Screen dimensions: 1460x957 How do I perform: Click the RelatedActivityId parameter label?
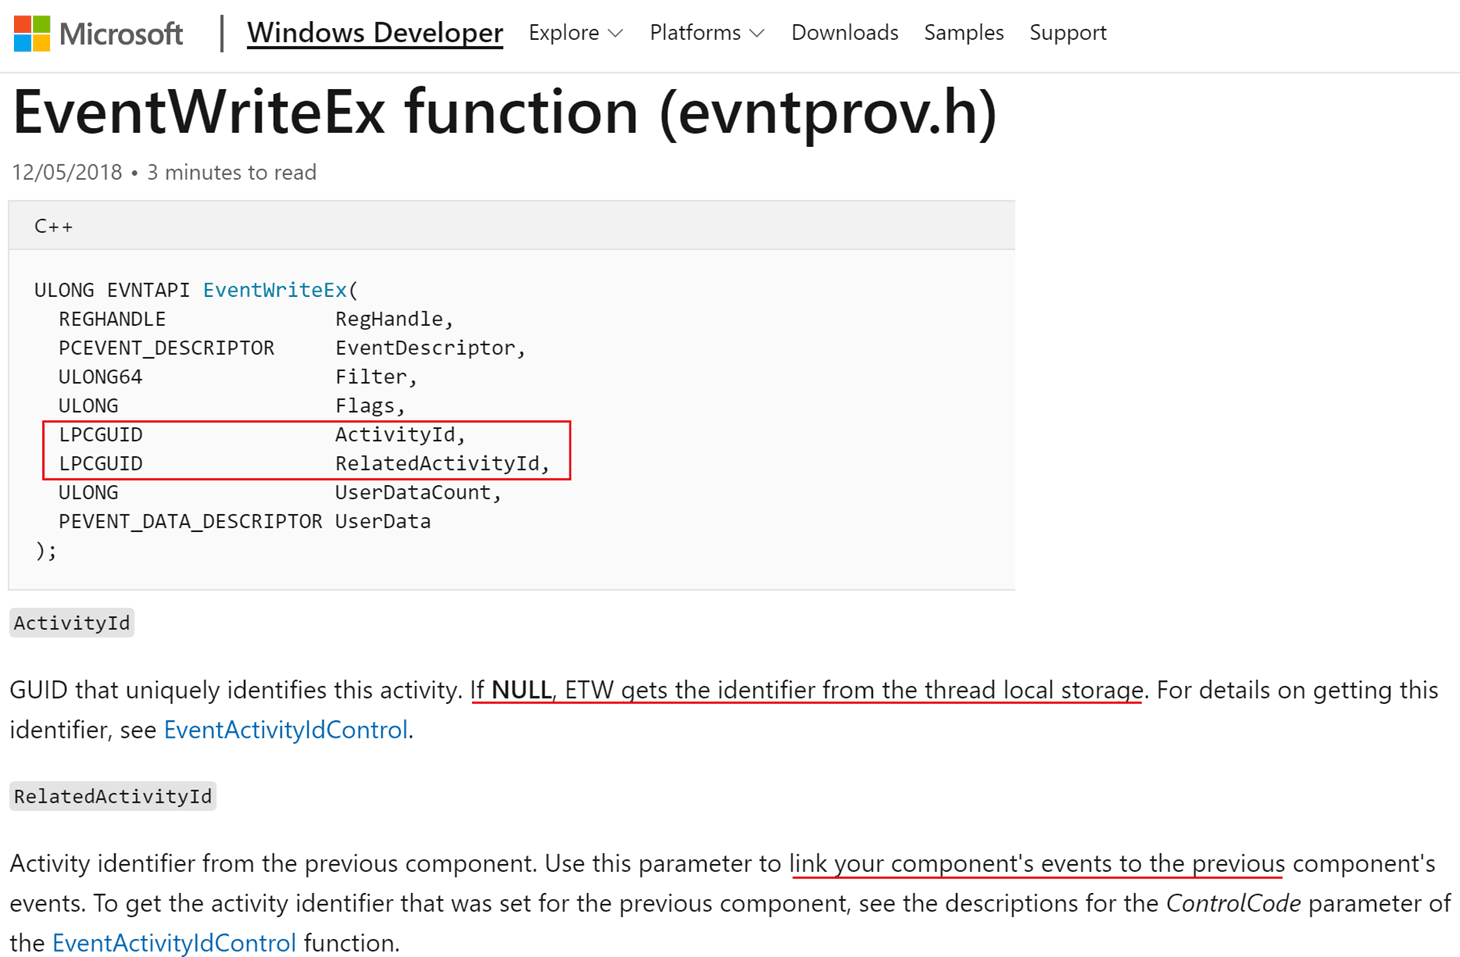(112, 795)
